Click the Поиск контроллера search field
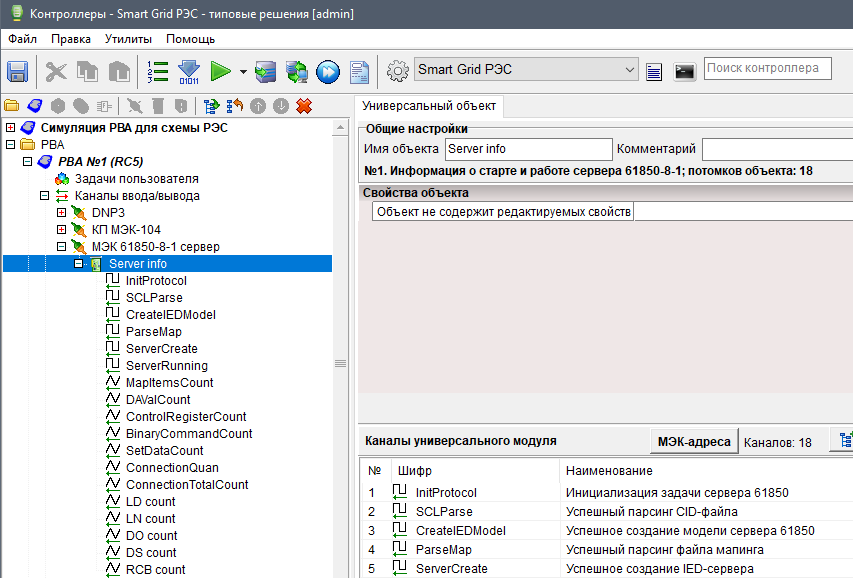Screen dimensions: 853x578 (x=767, y=69)
